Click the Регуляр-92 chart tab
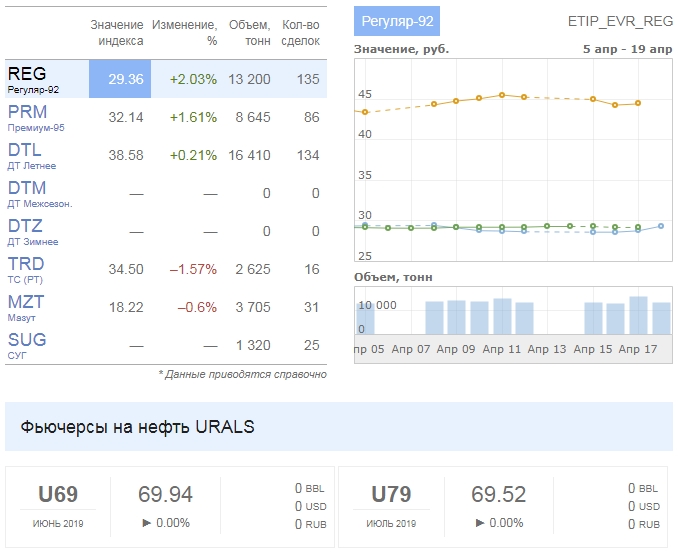The image size is (678, 553). pos(397,21)
